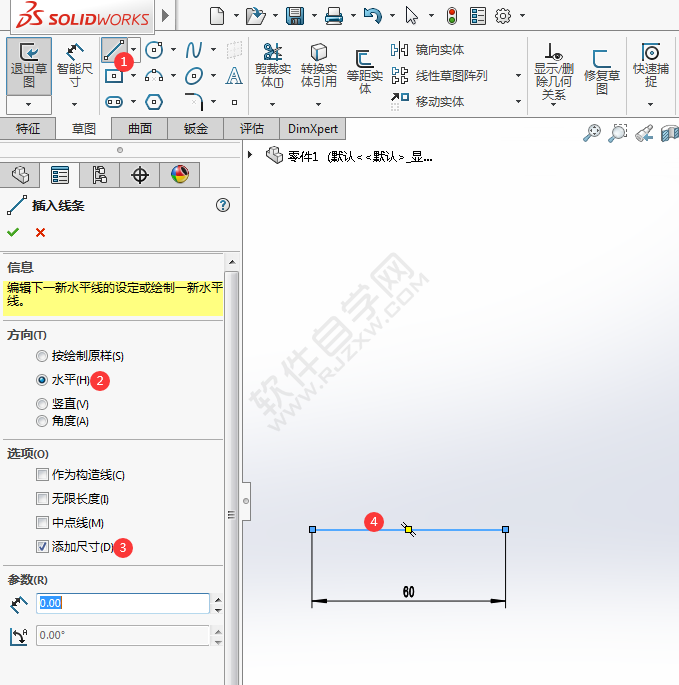Expand SolidWorks menu arrow beside logo

[165, 16]
